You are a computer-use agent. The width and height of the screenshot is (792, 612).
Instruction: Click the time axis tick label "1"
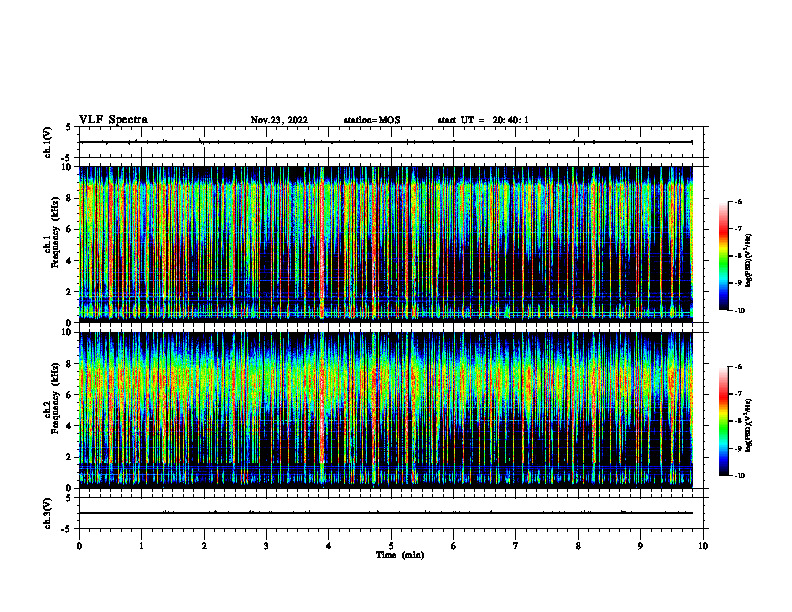141,546
